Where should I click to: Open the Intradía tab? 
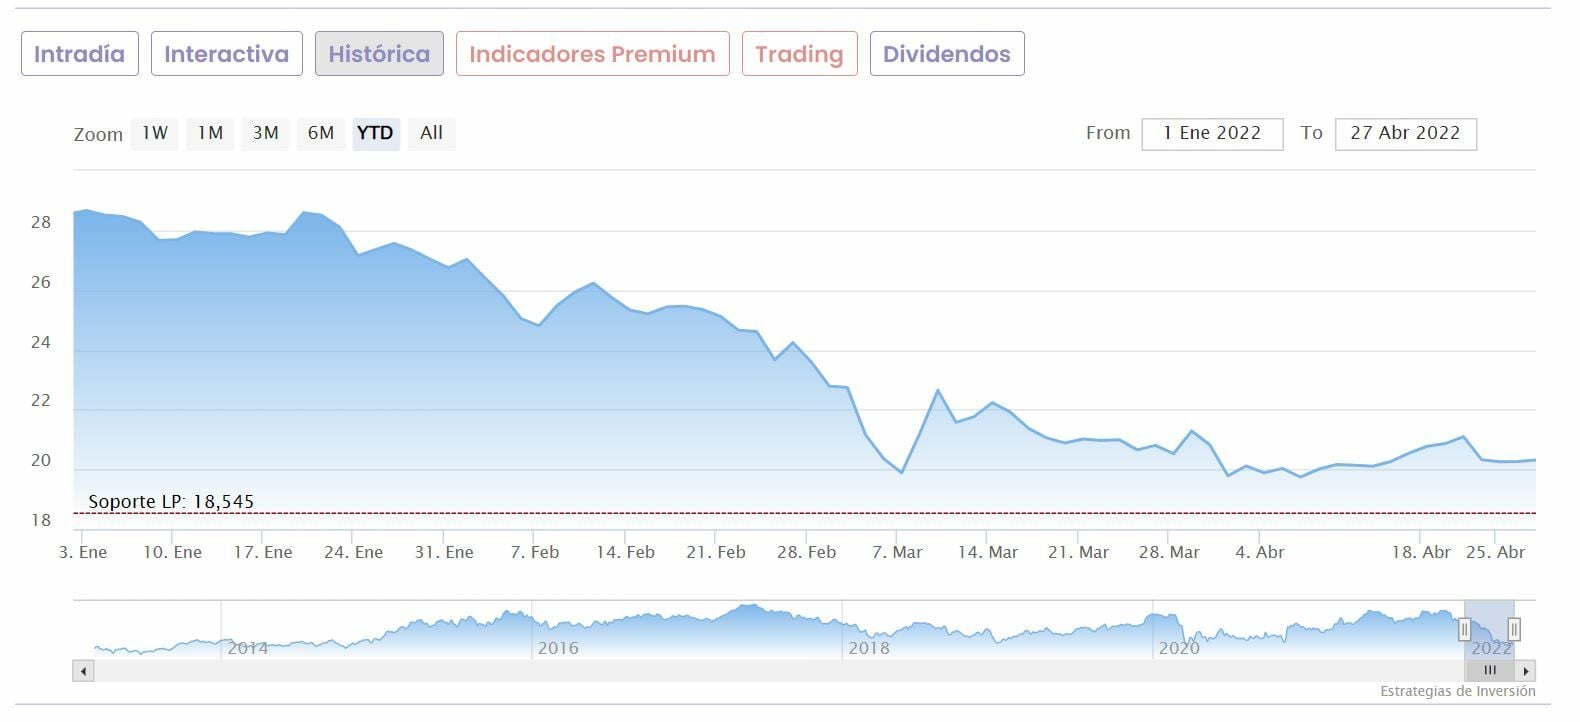[79, 54]
